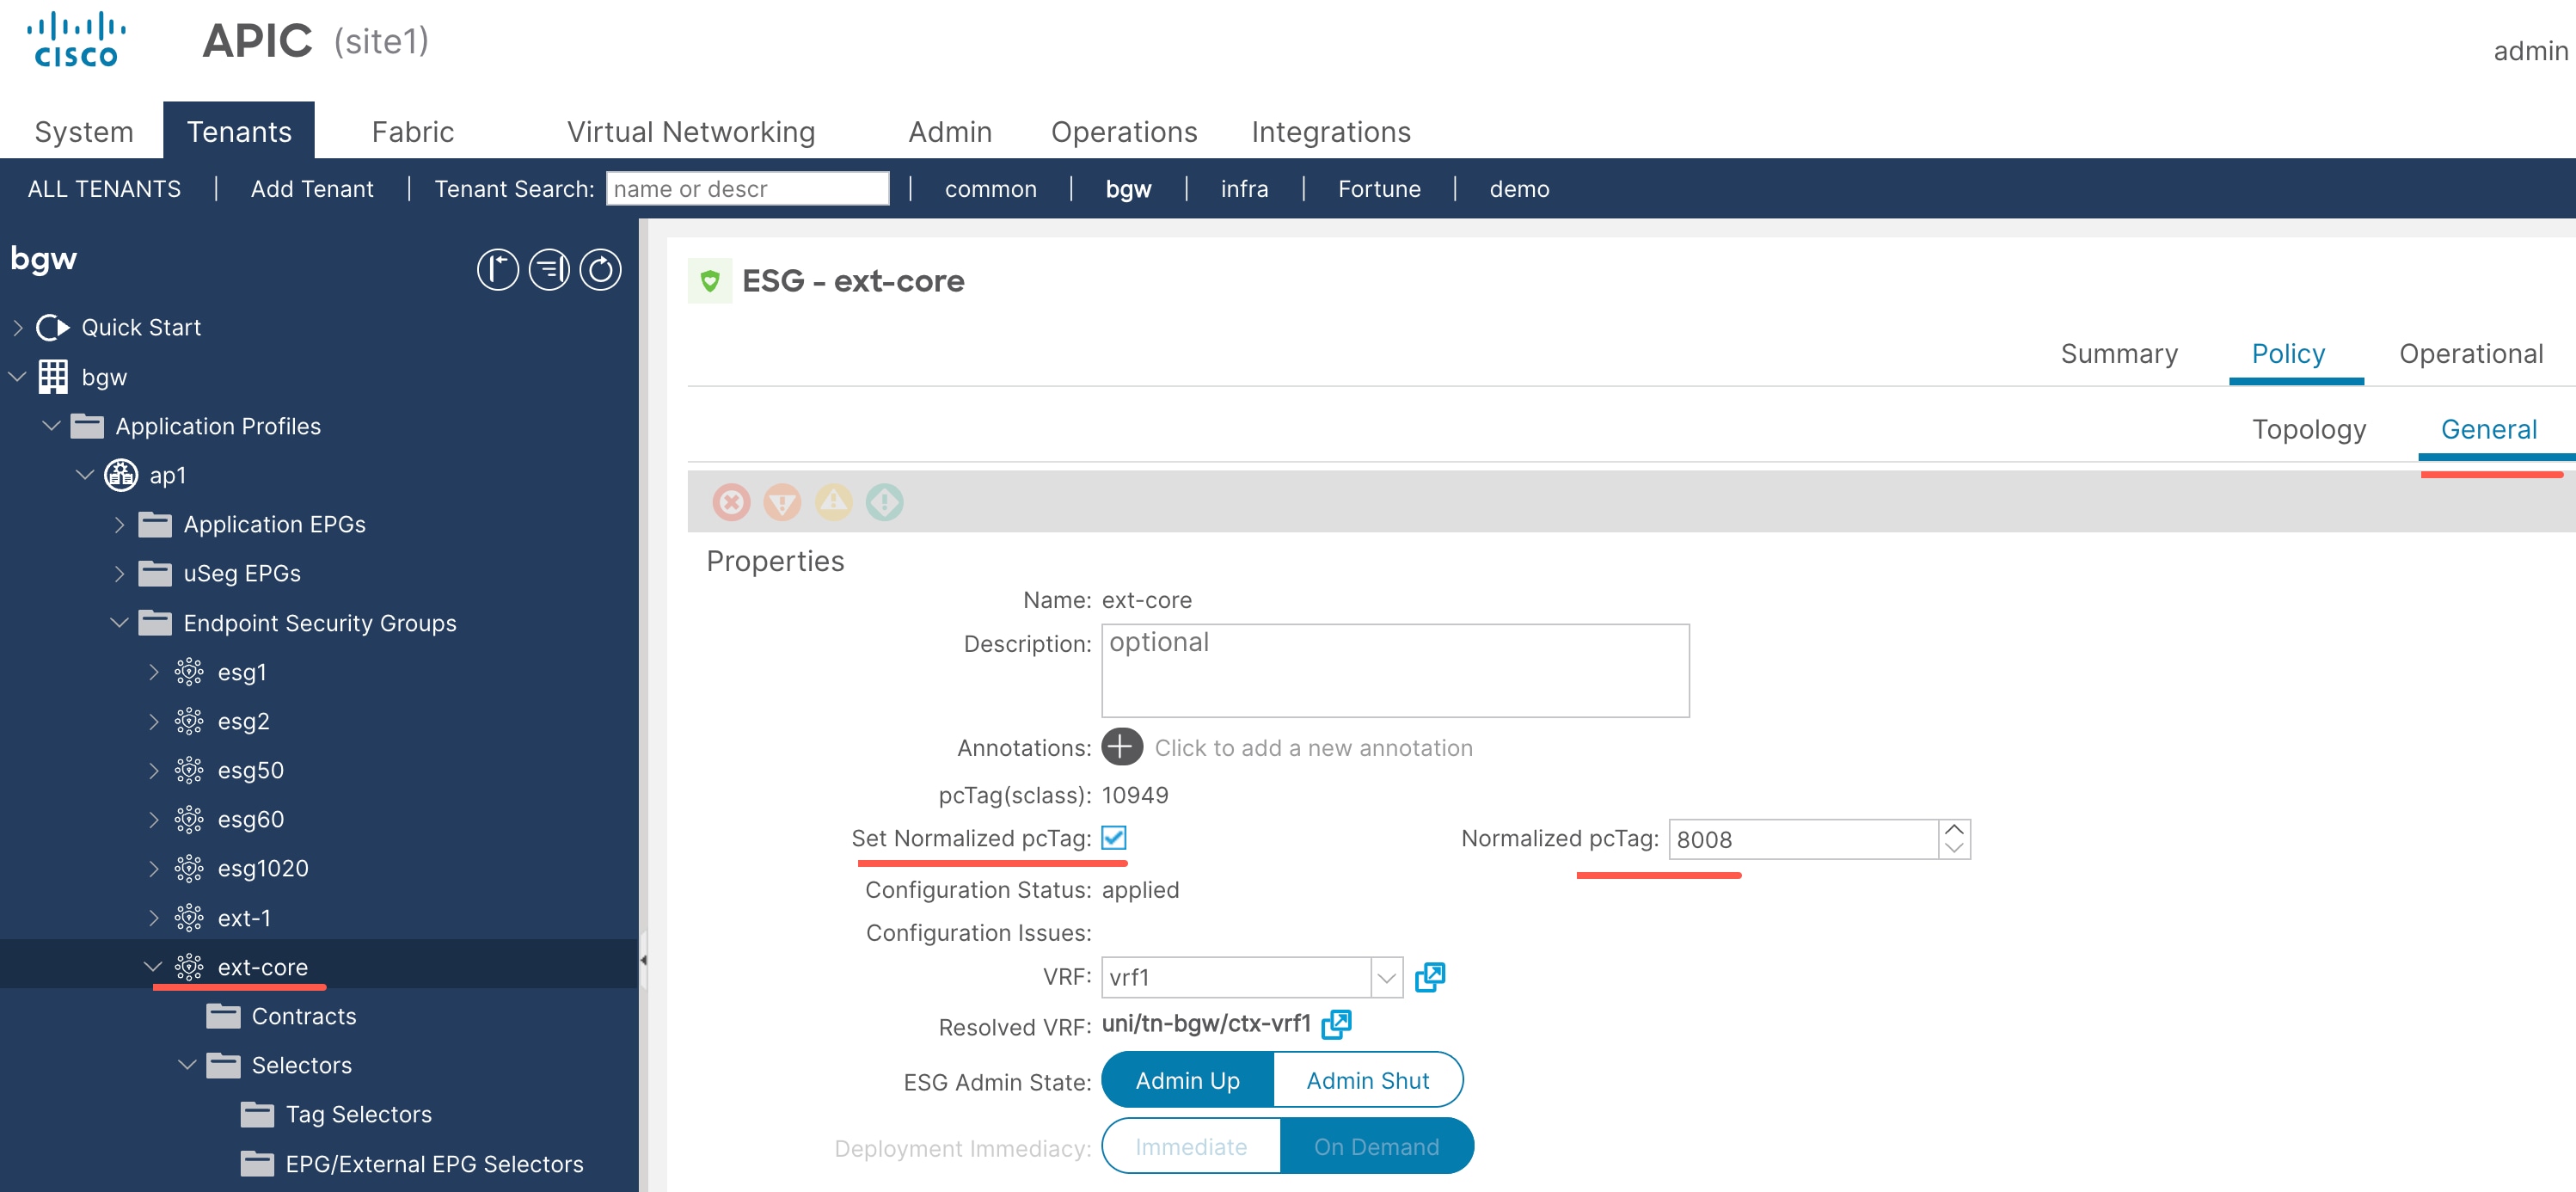This screenshot has height=1192, width=2576.
Task: Click the Application Profiles folder icon
Action: (88, 427)
